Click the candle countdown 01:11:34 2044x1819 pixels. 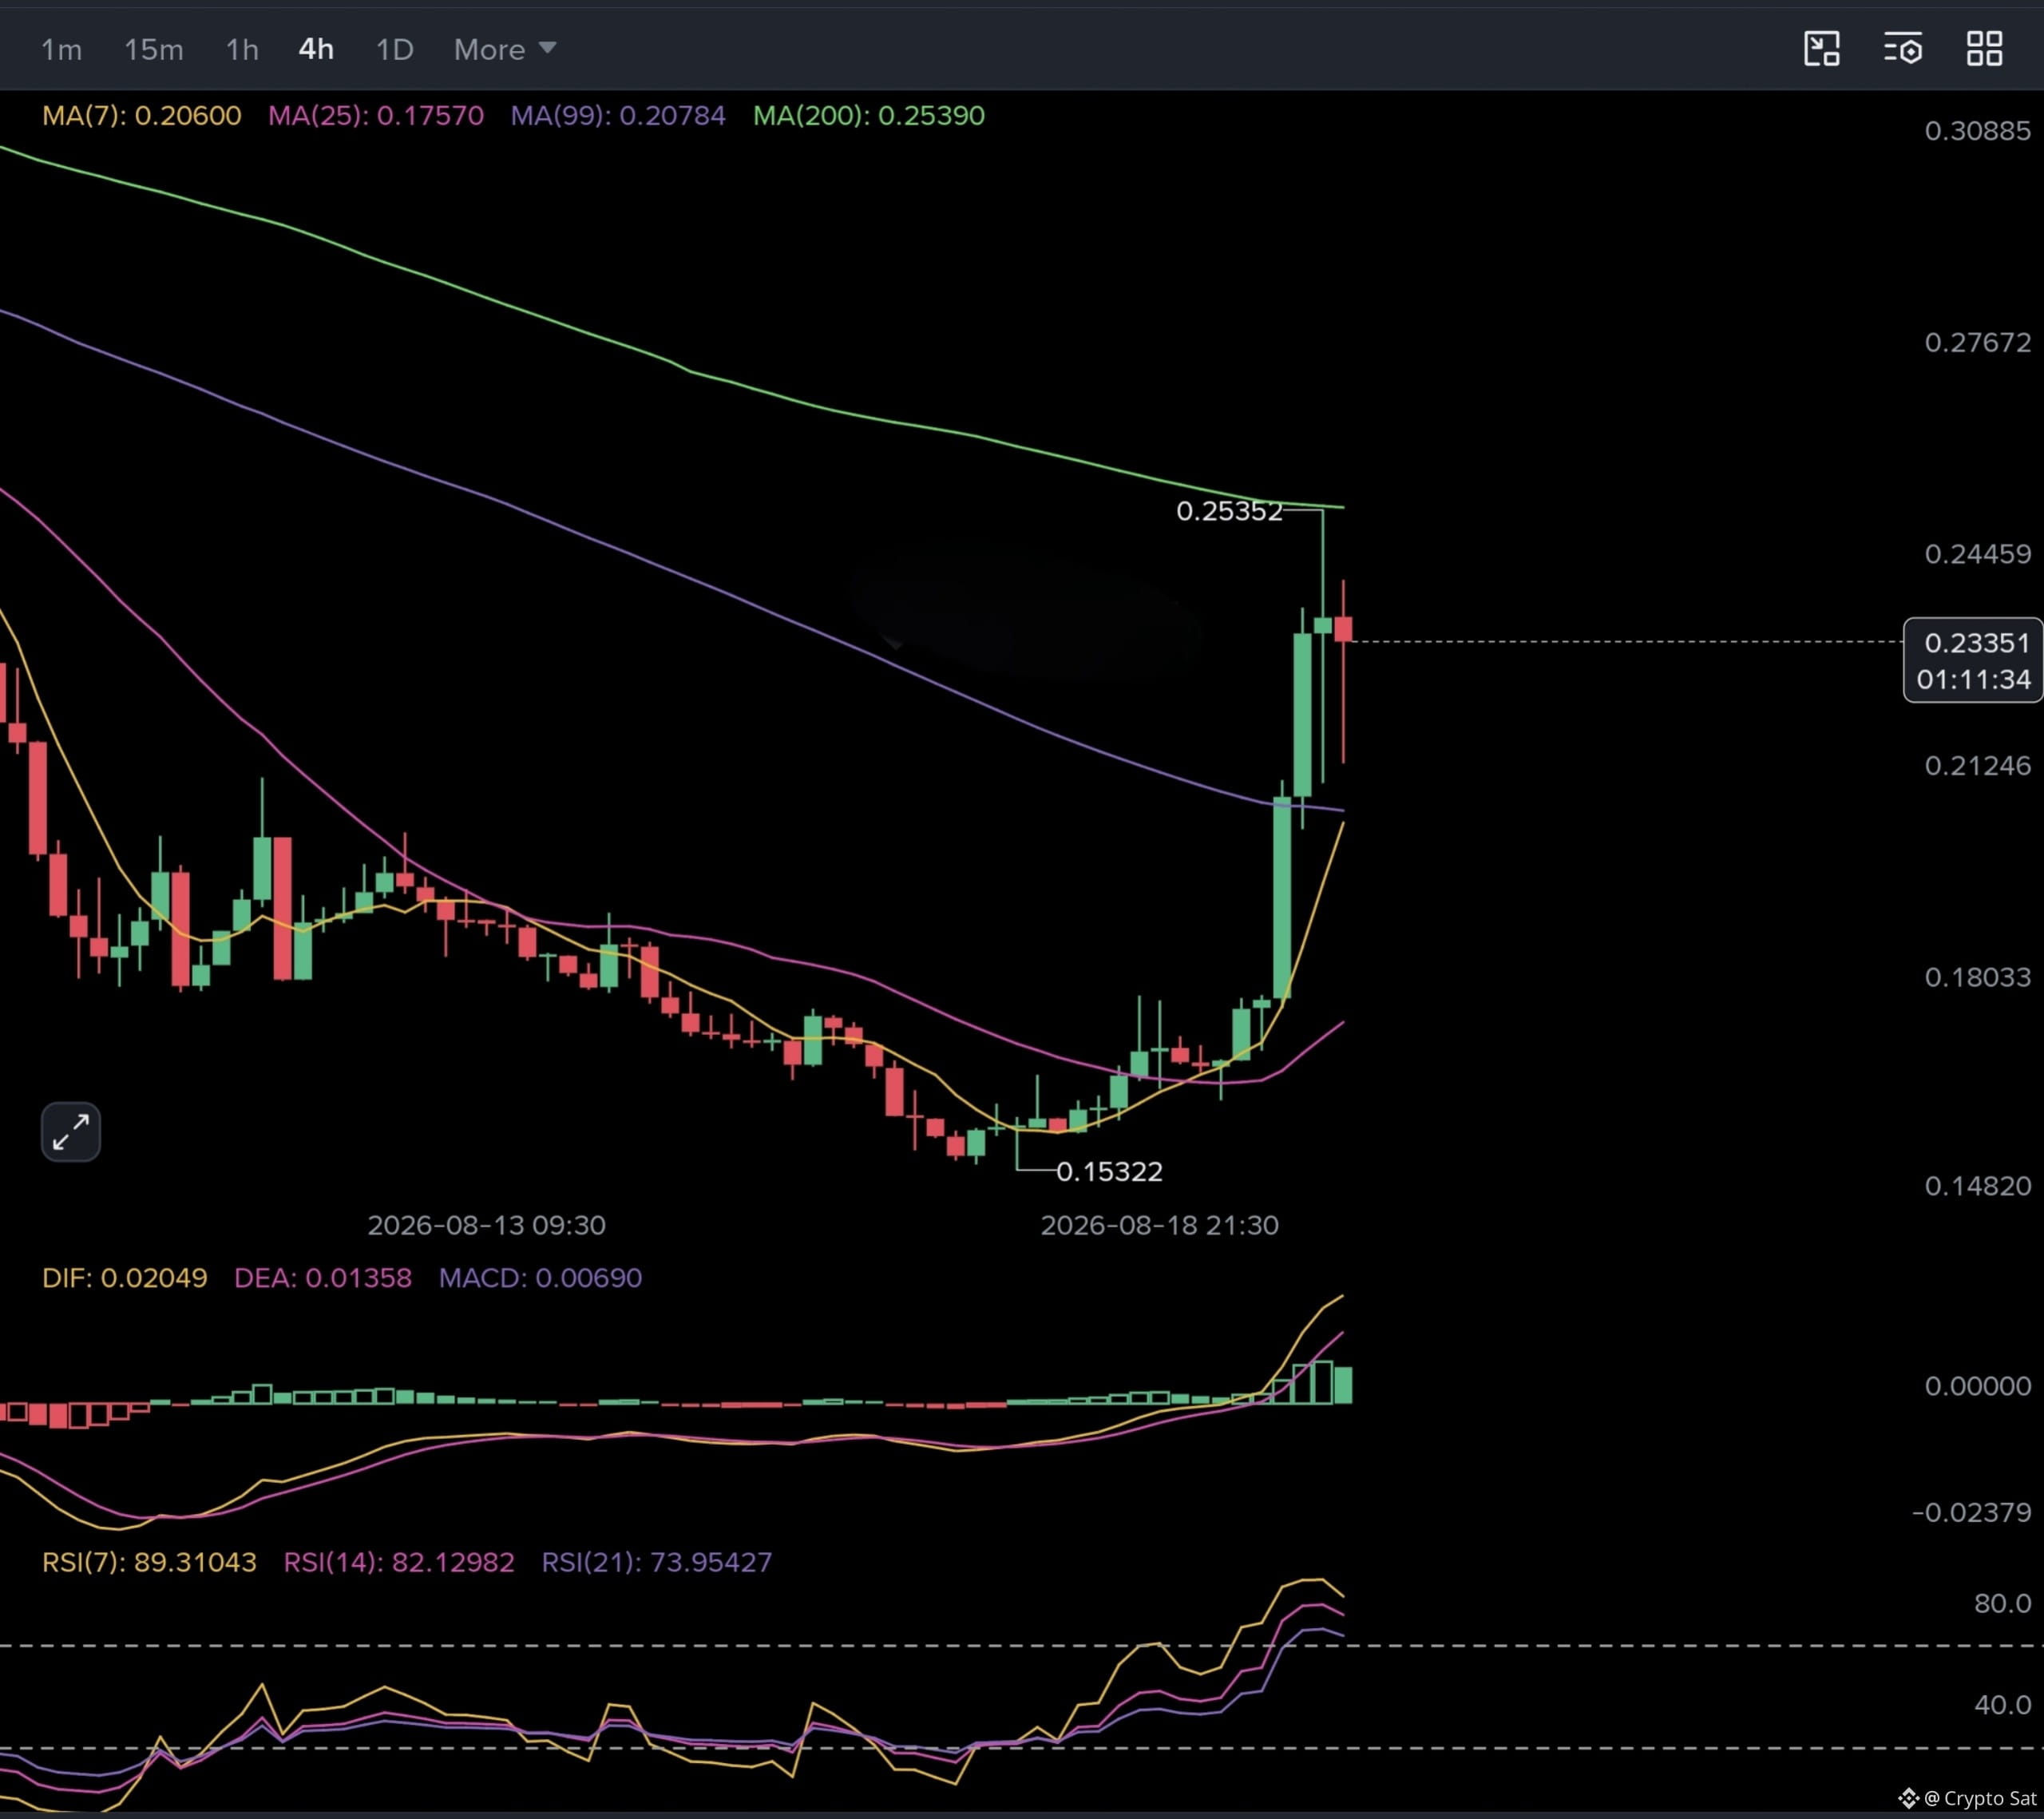pos(1974,680)
